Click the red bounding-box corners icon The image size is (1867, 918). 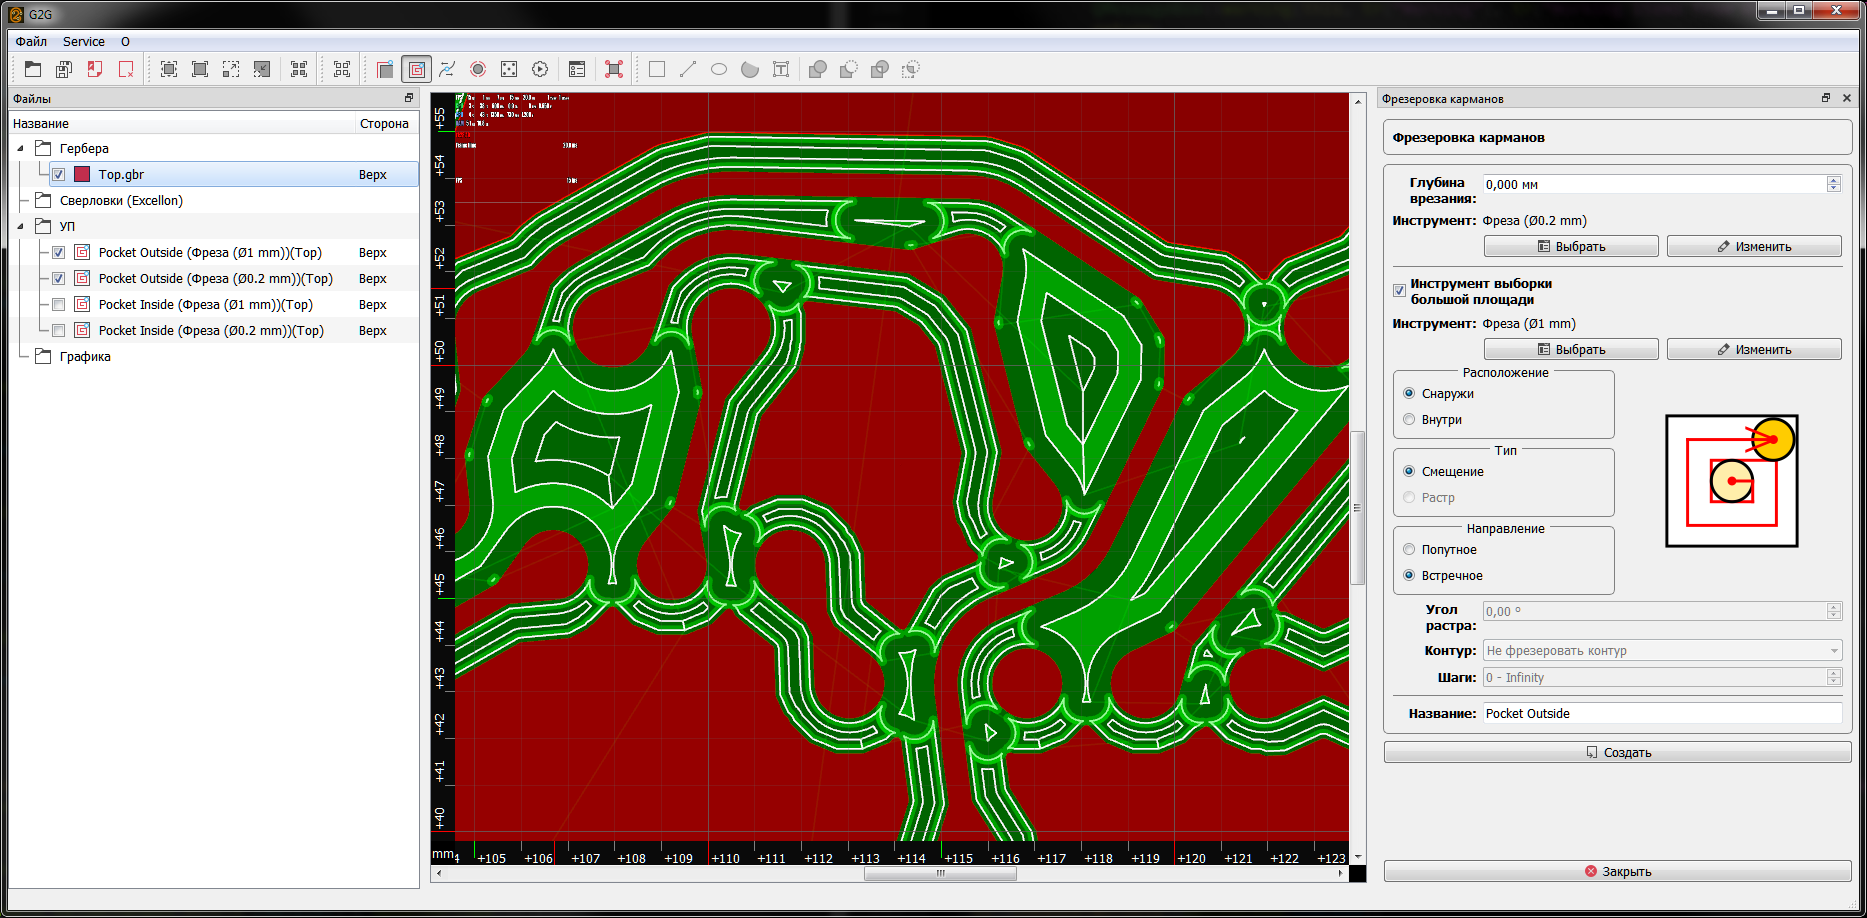(x=614, y=69)
